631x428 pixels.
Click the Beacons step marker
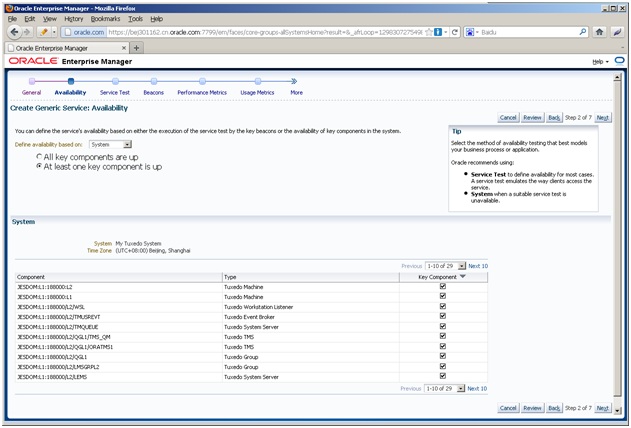(x=154, y=81)
